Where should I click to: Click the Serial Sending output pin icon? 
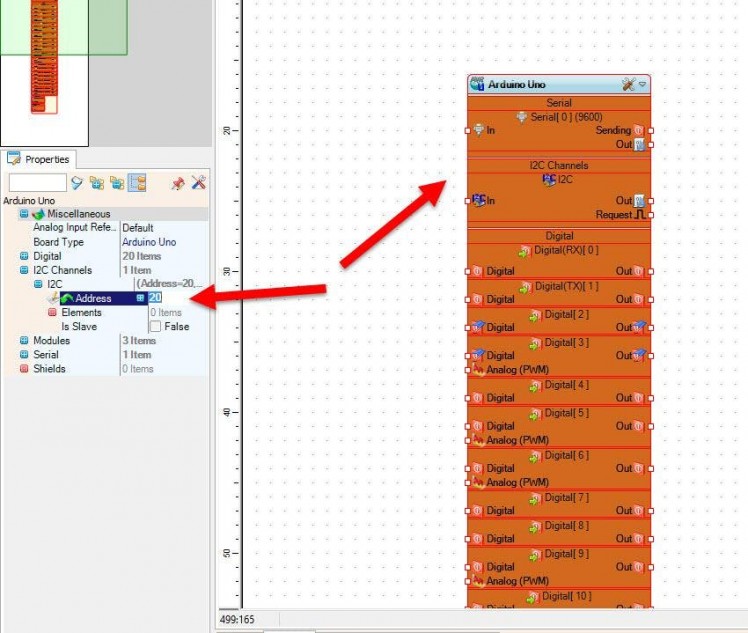[x=639, y=130]
